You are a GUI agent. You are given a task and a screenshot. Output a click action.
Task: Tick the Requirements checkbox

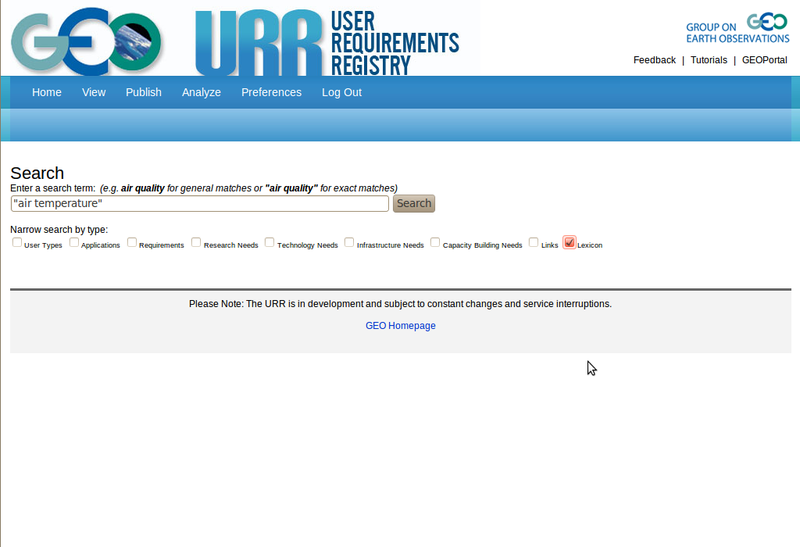132,242
